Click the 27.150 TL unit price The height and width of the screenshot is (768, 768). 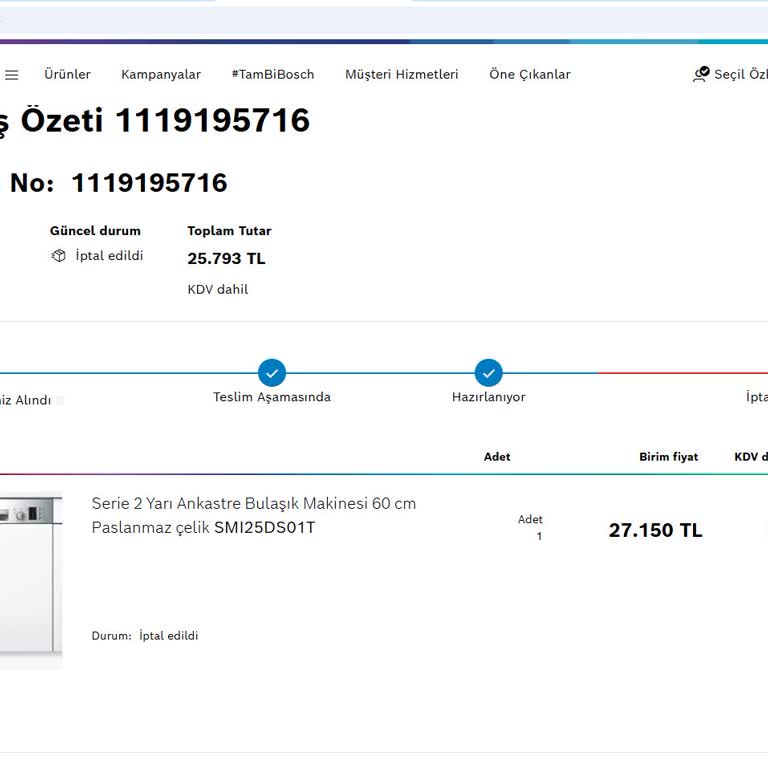click(655, 531)
